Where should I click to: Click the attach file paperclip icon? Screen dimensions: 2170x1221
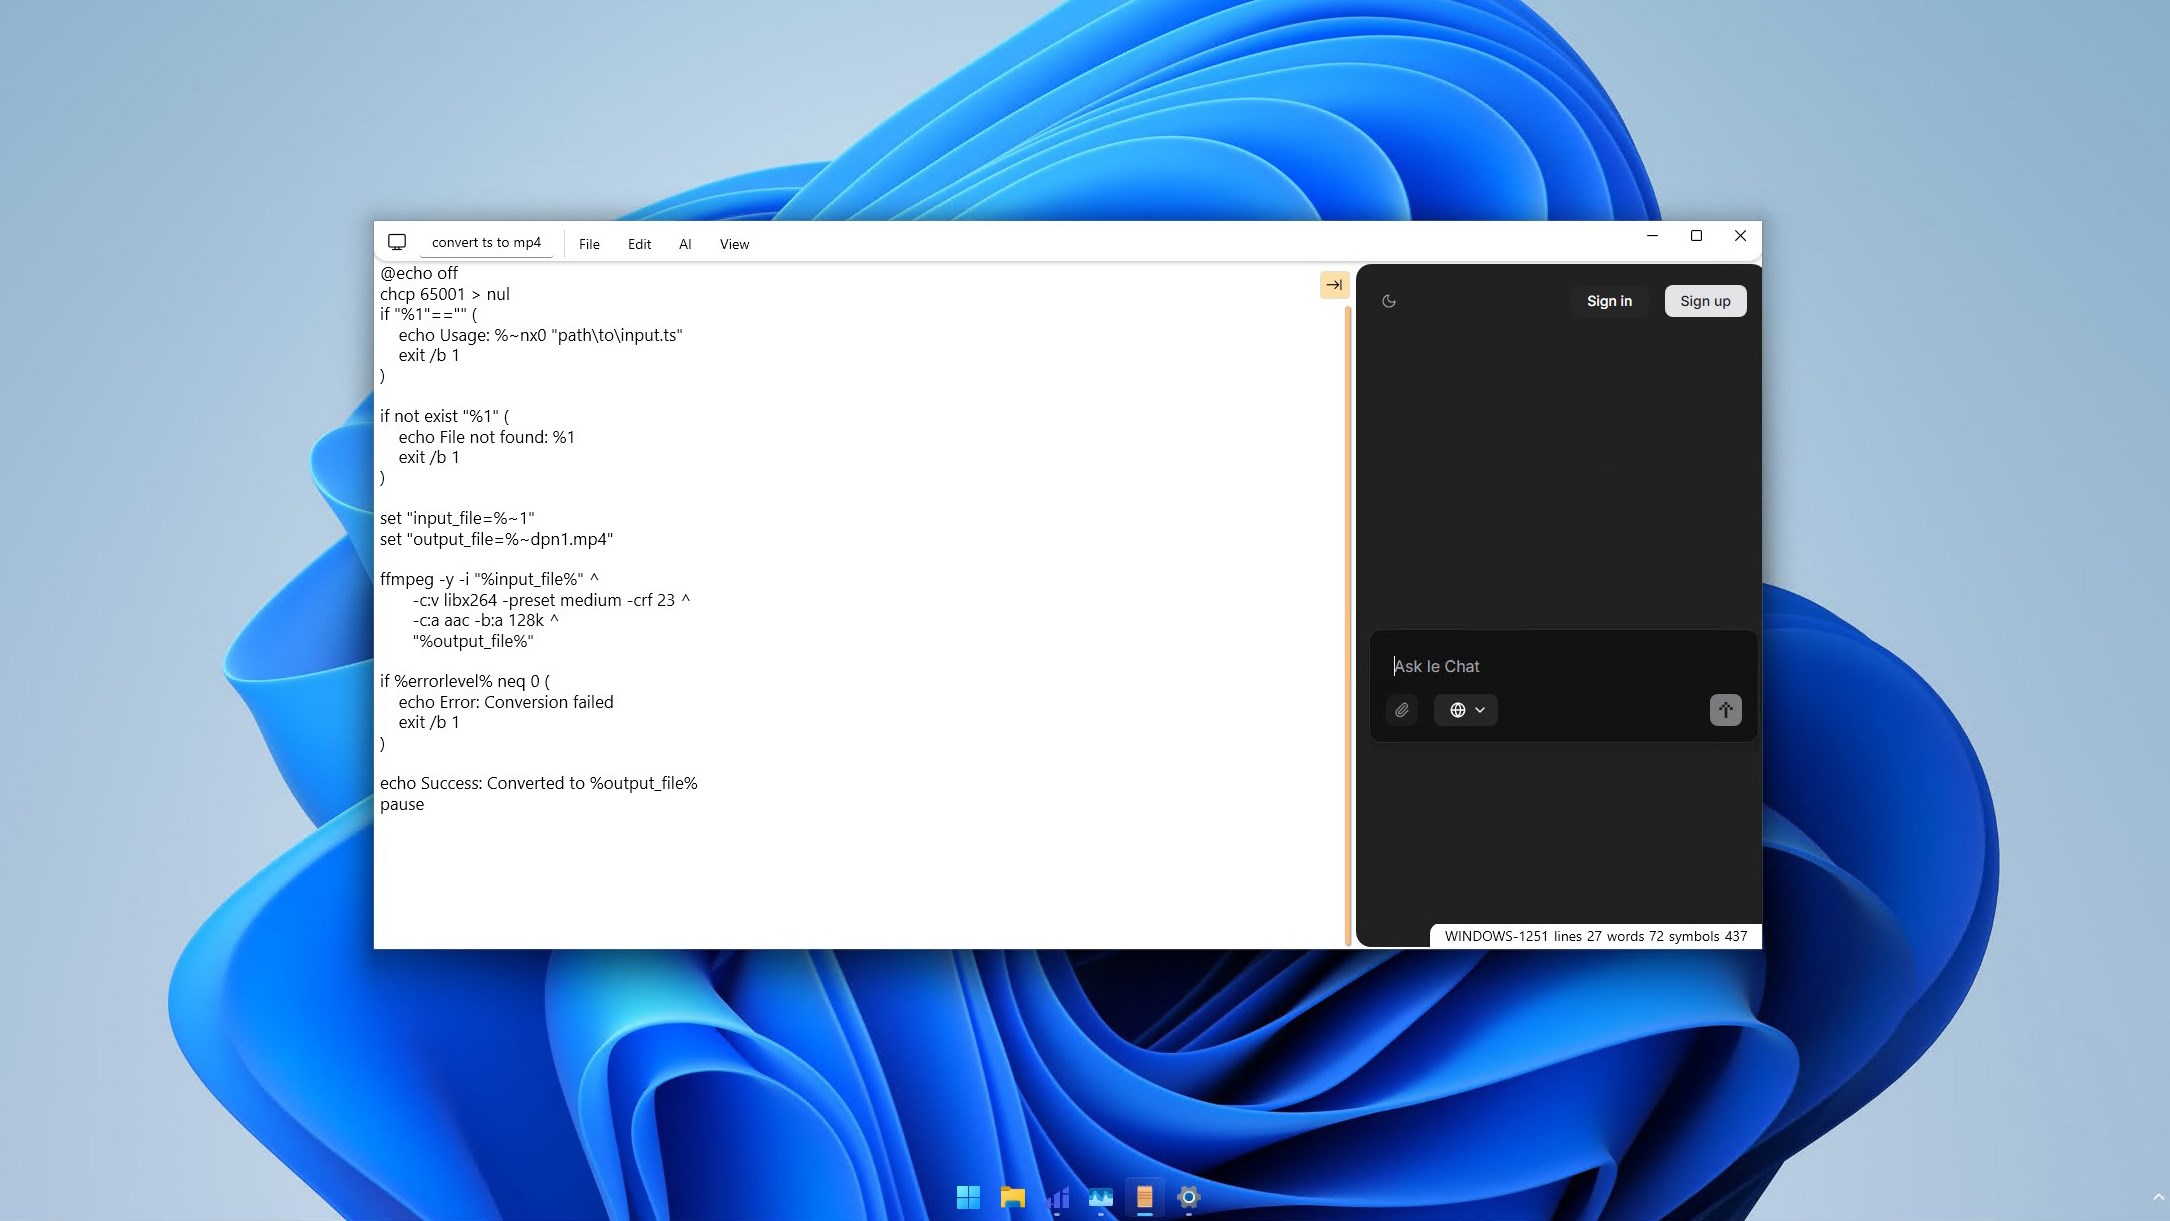1402,710
